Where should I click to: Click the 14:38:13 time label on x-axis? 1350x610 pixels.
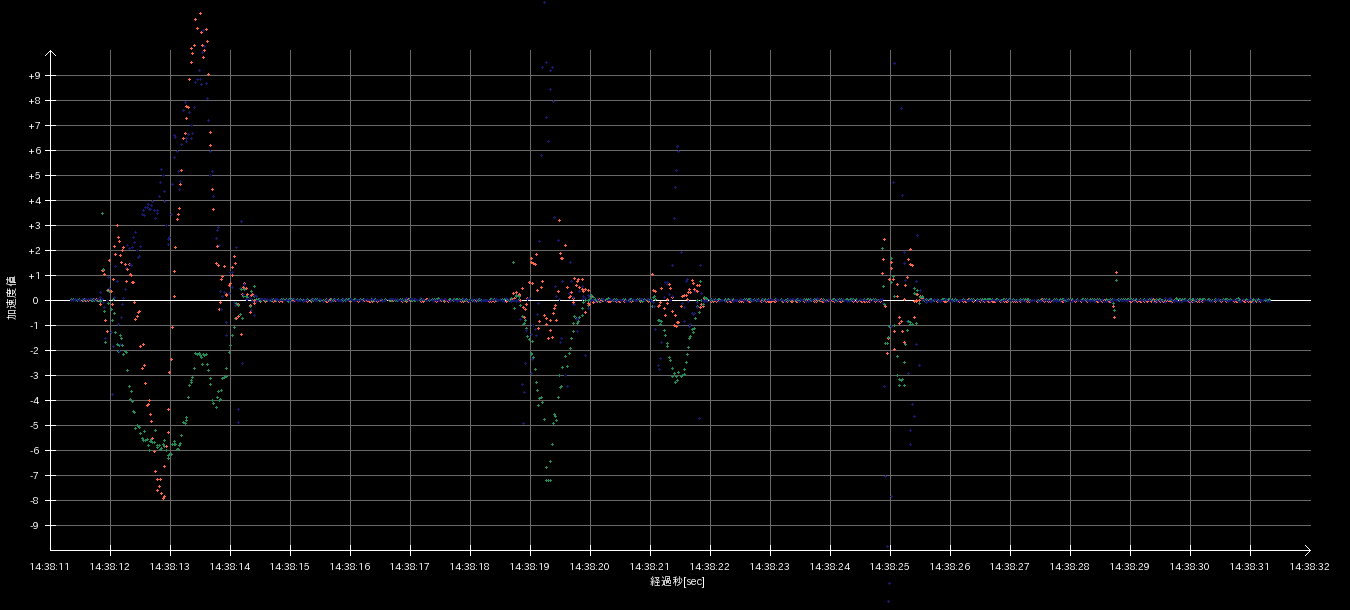(170, 567)
